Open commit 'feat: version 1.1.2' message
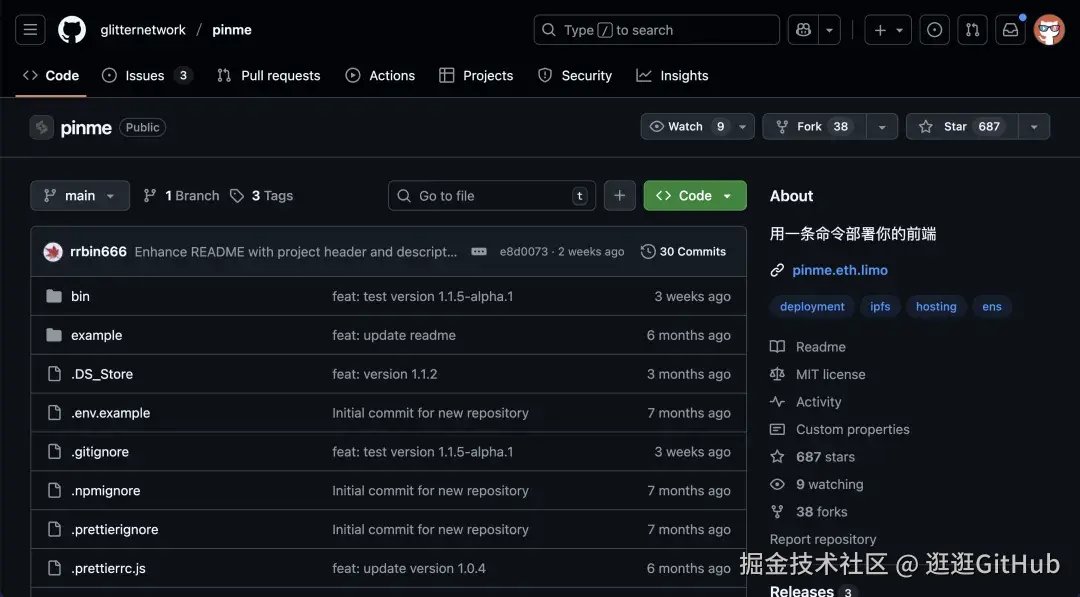Viewport: 1080px width, 597px height. [384, 374]
